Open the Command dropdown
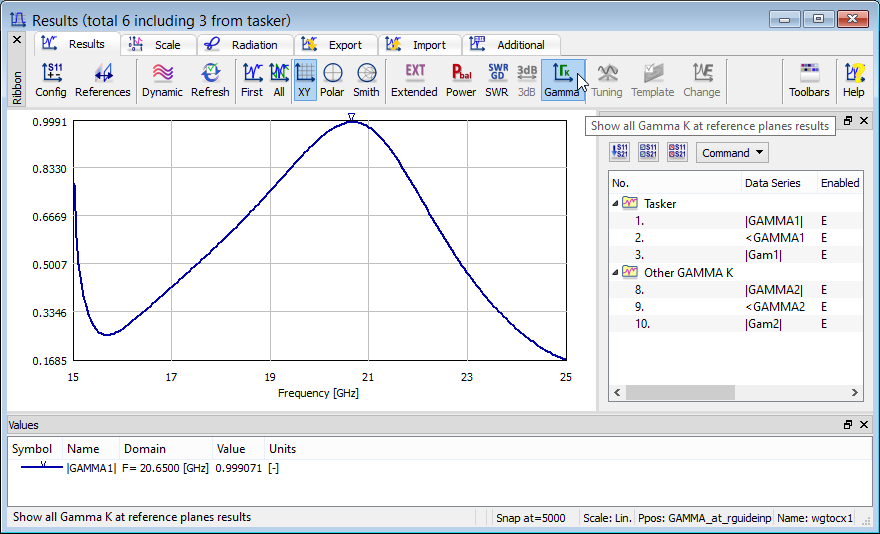 coord(732,153)
